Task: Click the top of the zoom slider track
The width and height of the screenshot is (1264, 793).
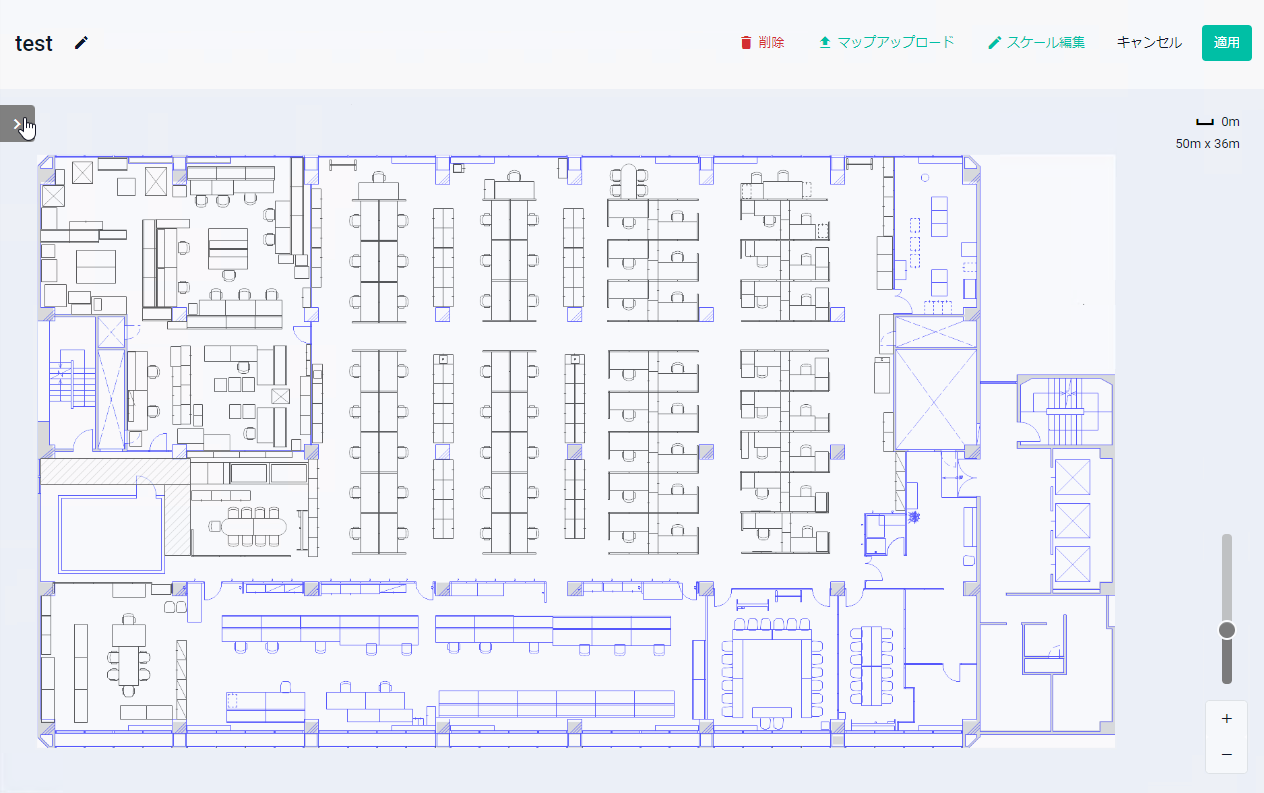Action: click(x=1227, y=540)
